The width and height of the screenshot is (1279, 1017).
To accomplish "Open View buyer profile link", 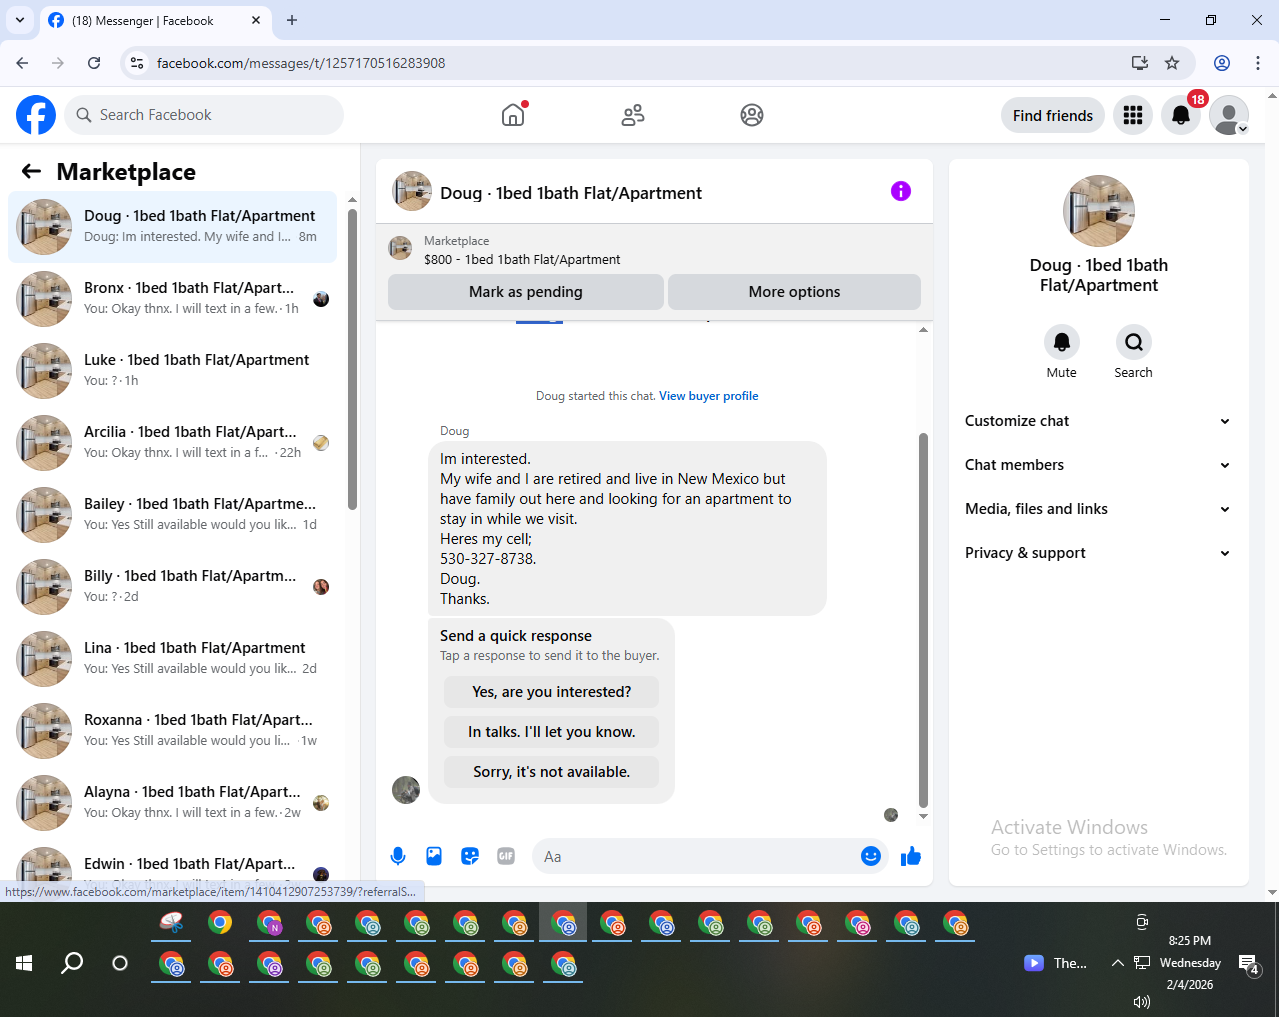I will tap(709, 396).
